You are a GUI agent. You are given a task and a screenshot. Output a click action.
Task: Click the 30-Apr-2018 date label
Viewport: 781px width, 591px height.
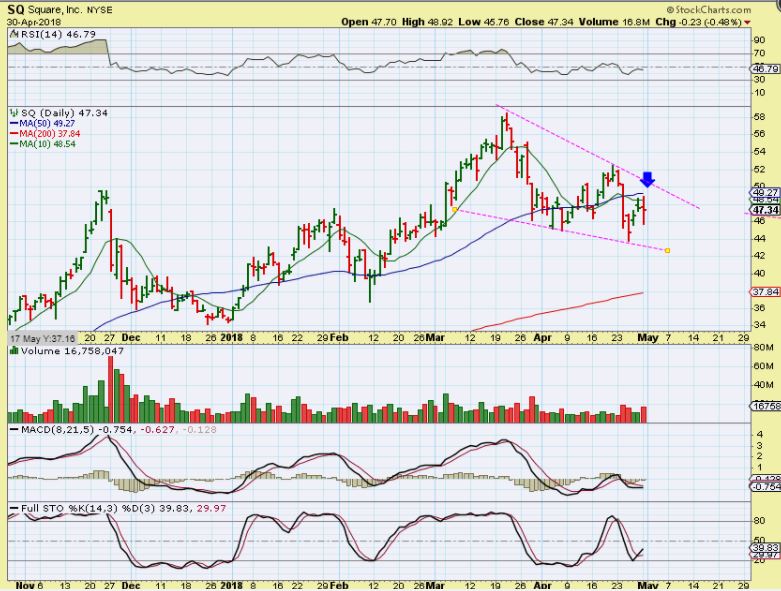(34, 22)
